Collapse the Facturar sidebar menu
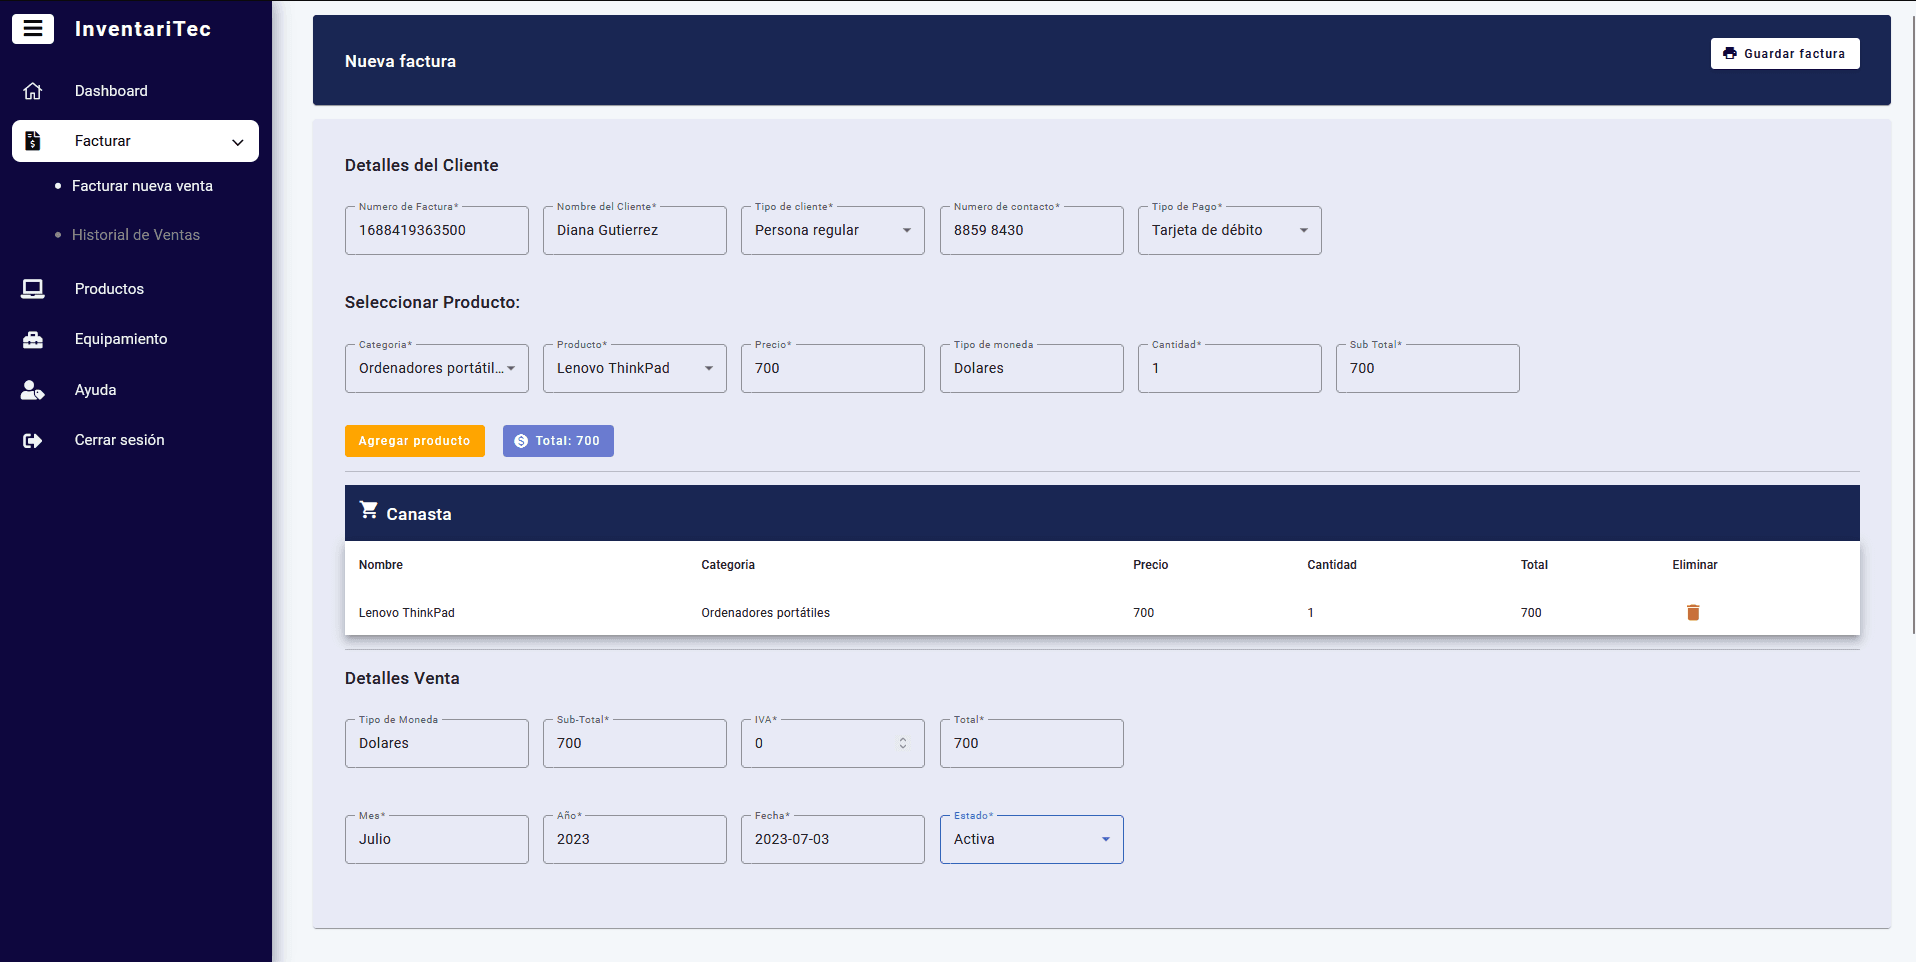Screen dimensions: 1916x962 pos(237,142)
